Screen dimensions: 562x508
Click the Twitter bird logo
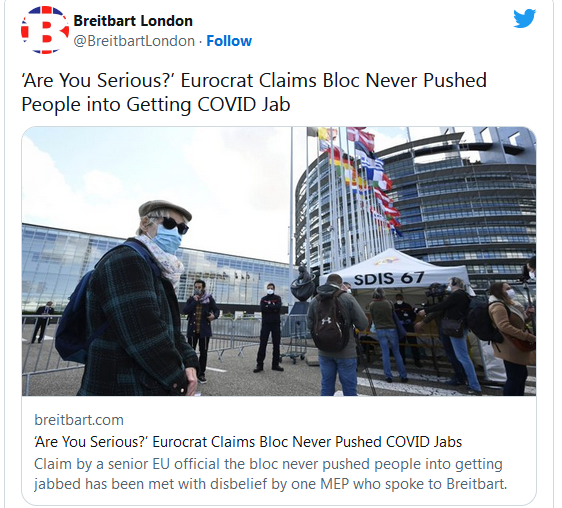click(524, 19)
